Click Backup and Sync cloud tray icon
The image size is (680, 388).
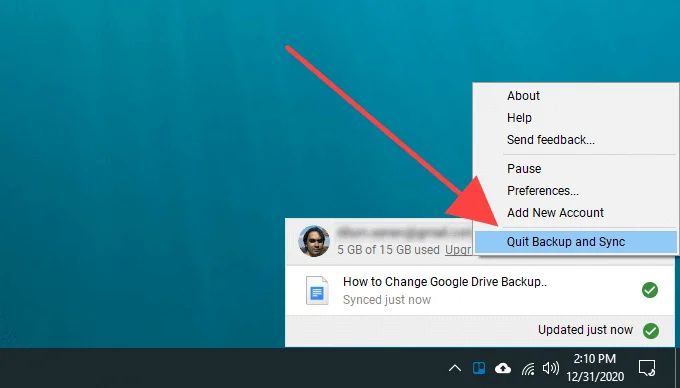[x=503, y=368]
